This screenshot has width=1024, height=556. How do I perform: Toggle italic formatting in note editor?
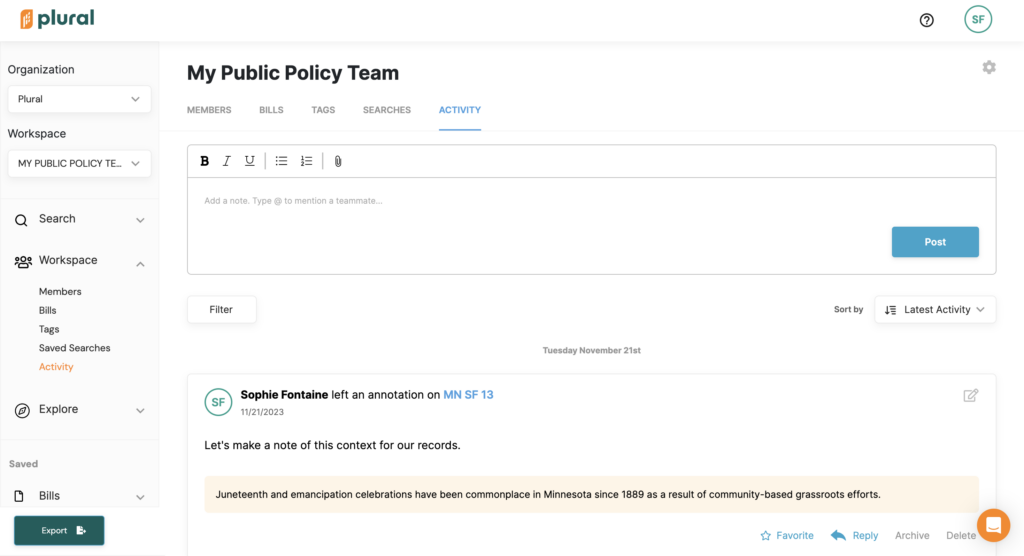point(227,161)
